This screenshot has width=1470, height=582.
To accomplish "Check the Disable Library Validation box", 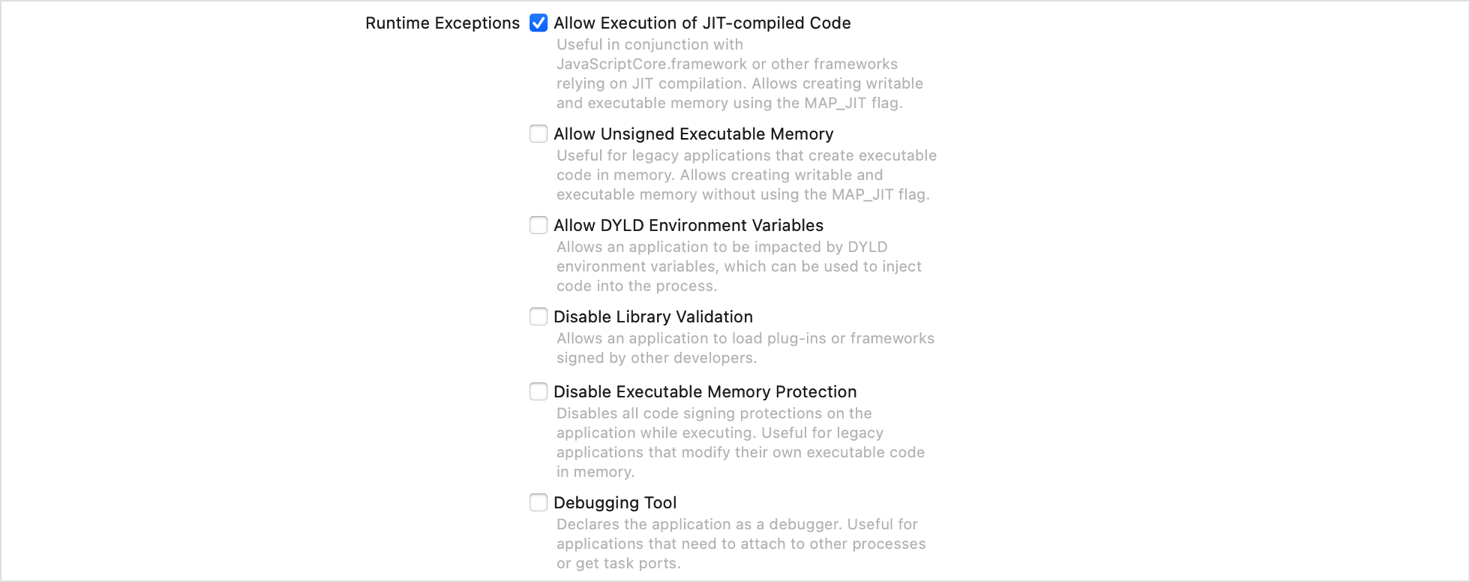I will [x=538, y=317].
